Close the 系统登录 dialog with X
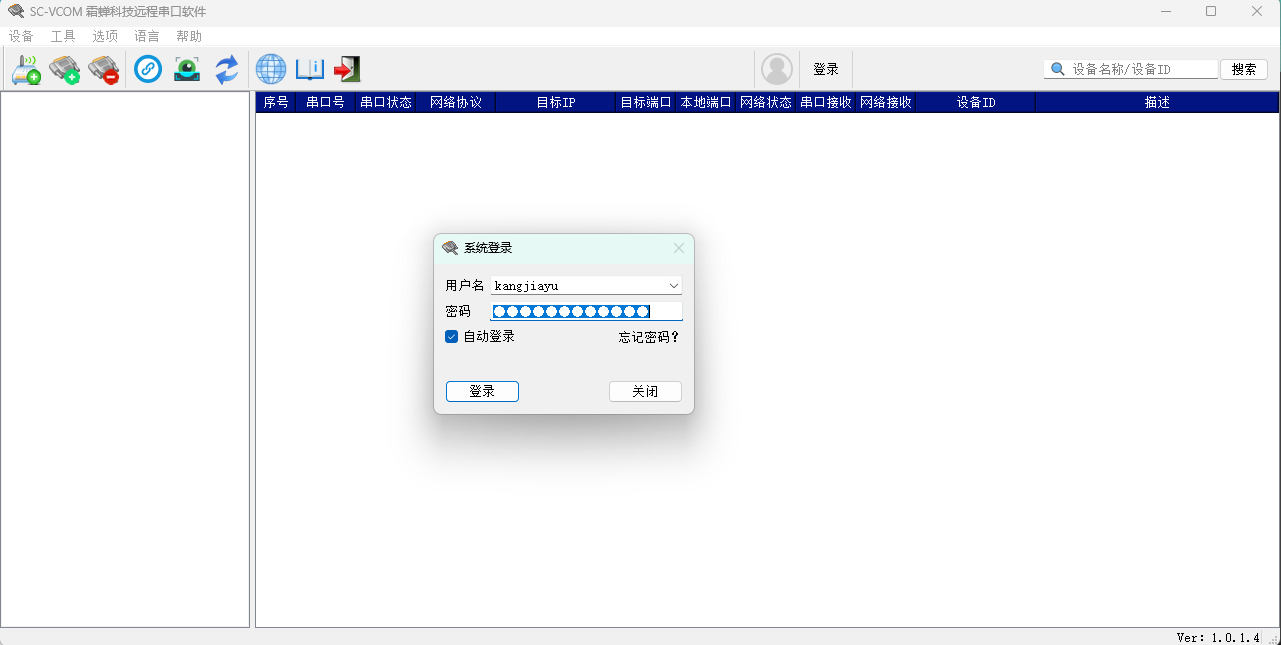Screen dimensions: 1281x645 point(679,248)
